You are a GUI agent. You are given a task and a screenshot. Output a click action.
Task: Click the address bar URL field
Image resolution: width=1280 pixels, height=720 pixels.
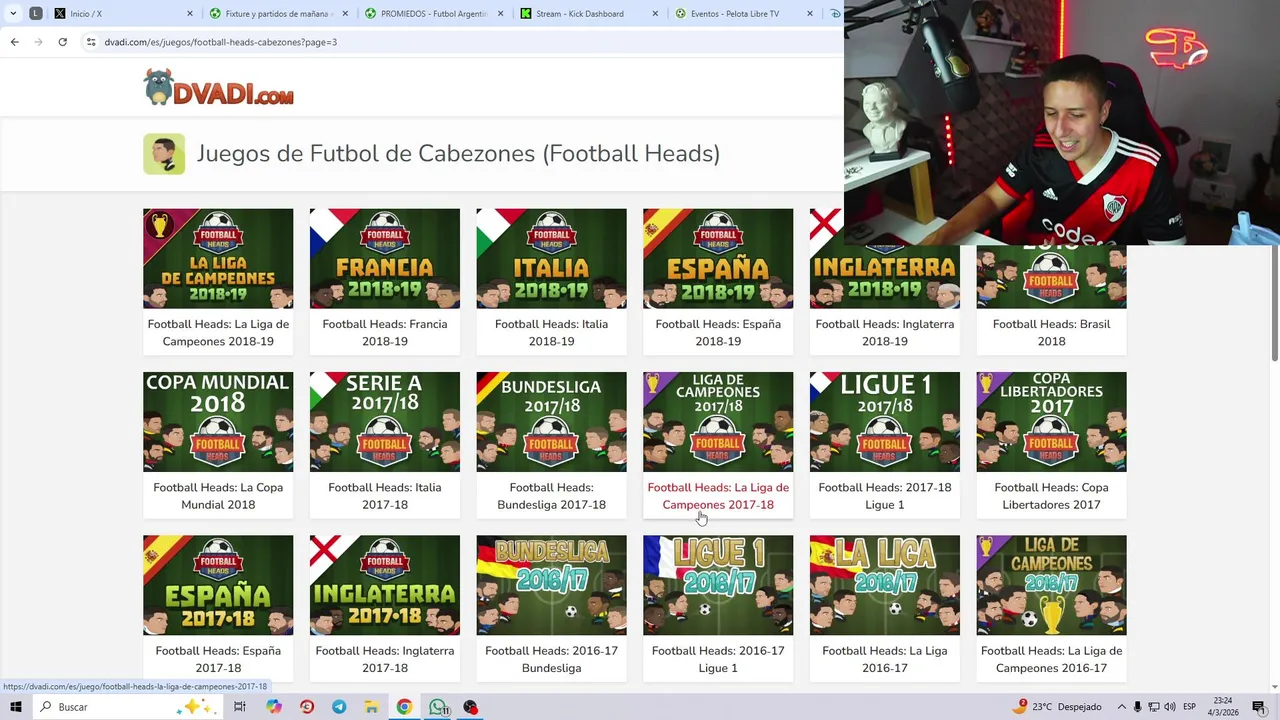click(x=460, y=42)
